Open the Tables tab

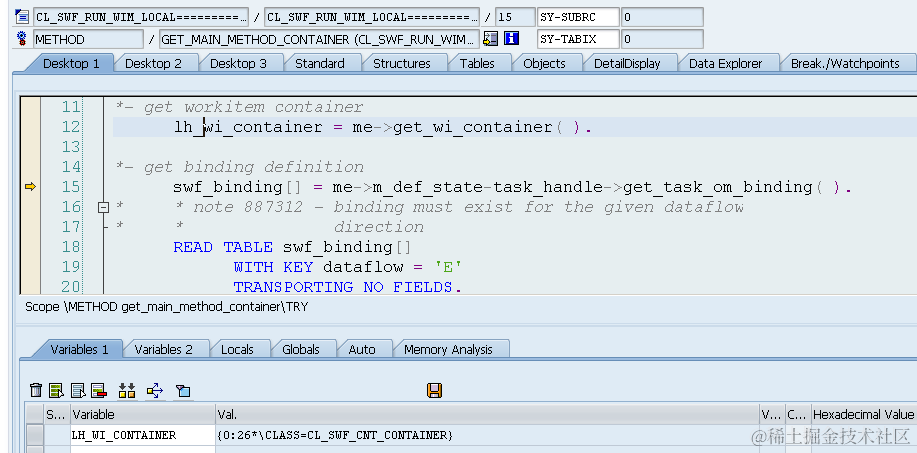pyautogui.click(x=477, y=63)
